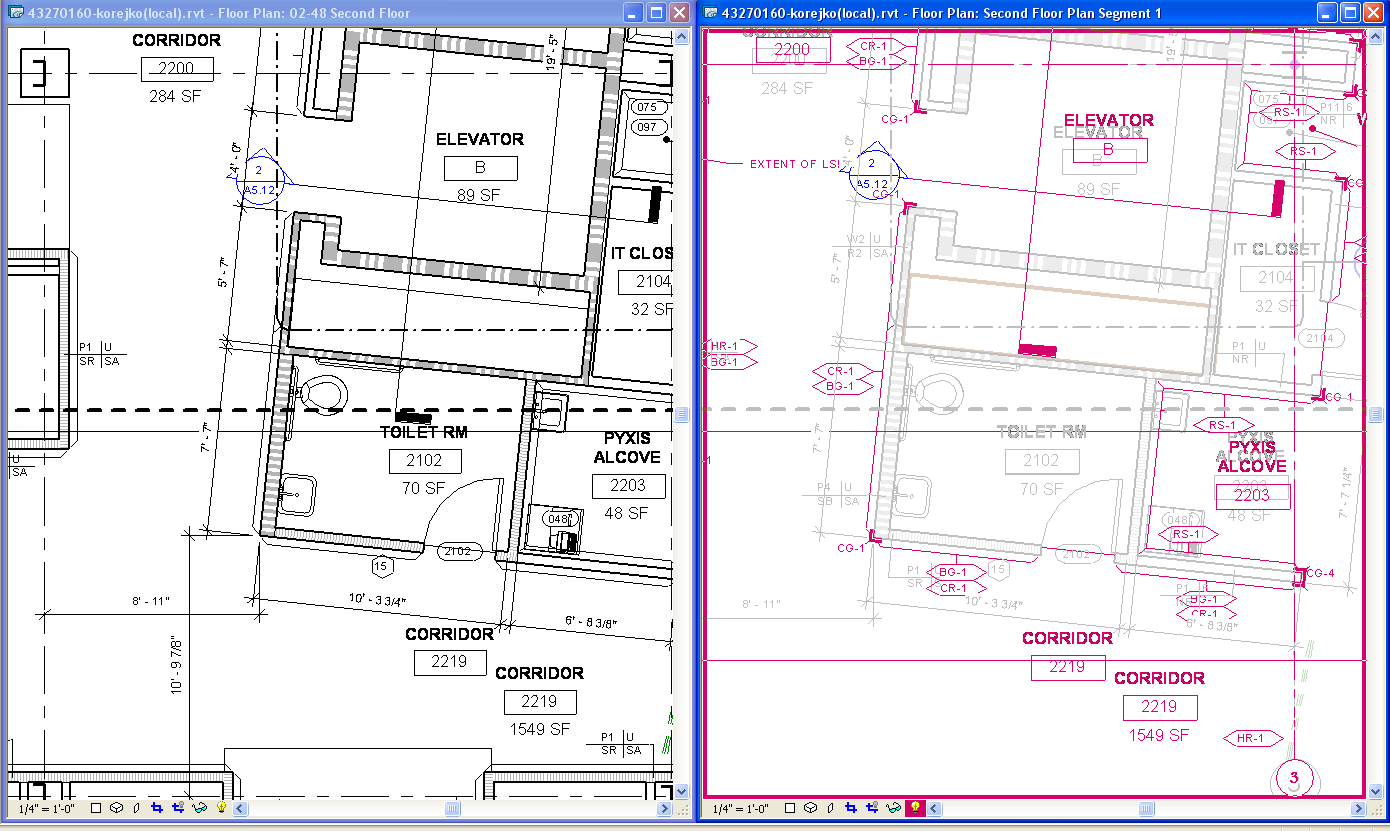This screenshot has width=1390, height=831.
Task: Select HR-1 tag below 1549 SF in Segment 1 window
Action: point(1252,739)
